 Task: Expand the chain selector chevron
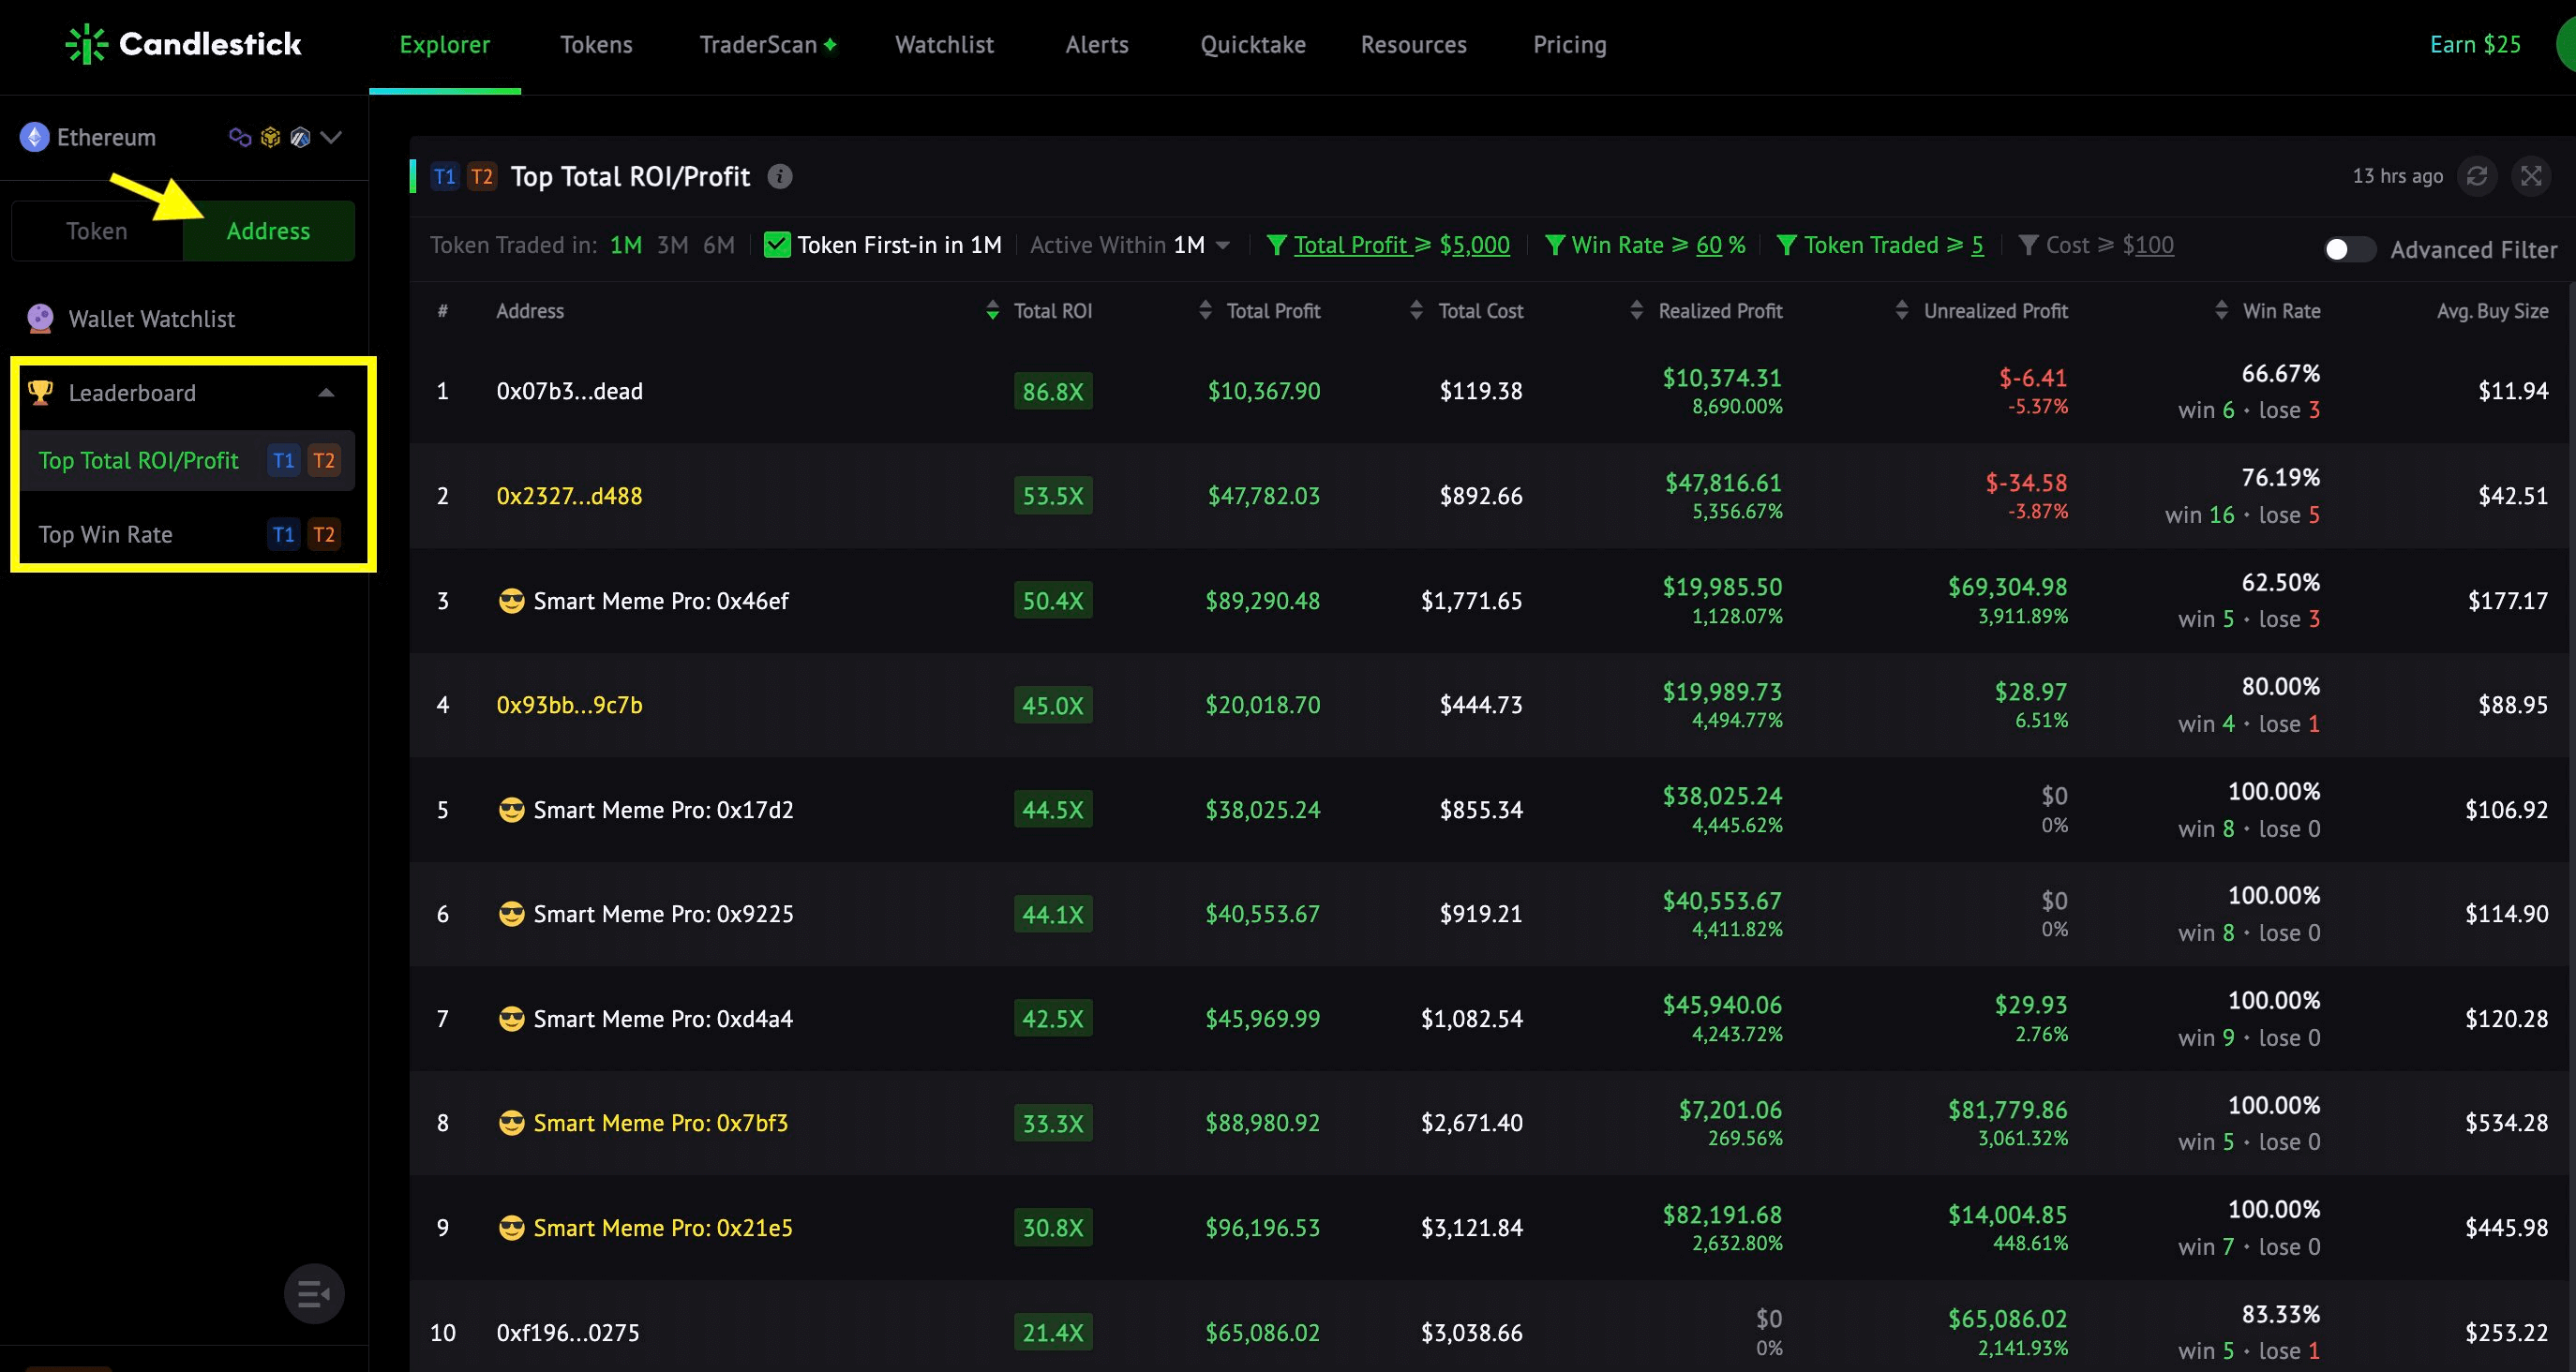(x=331, y=137)
